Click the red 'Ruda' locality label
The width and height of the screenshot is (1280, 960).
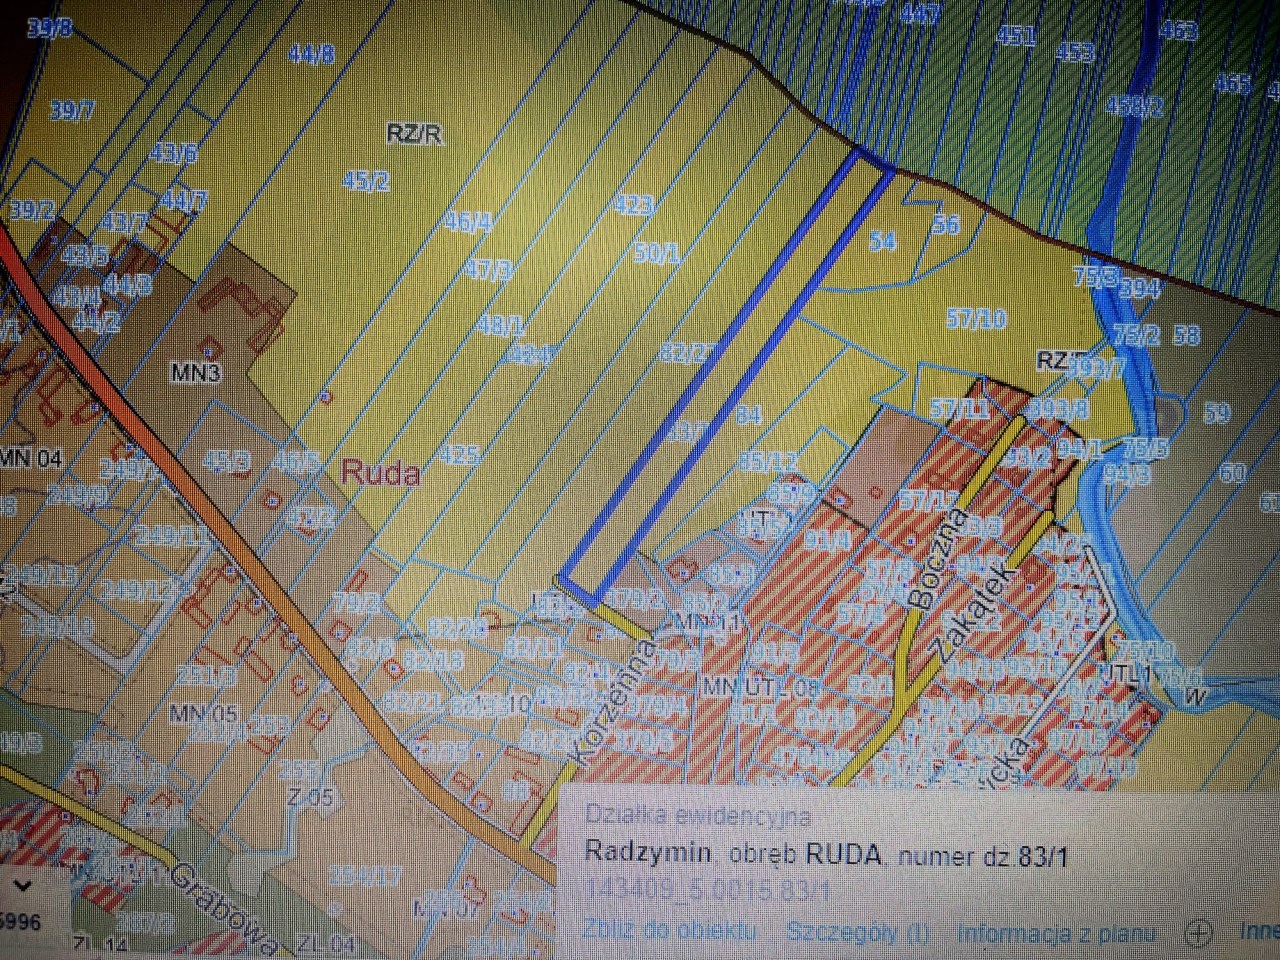coord(380,472)
